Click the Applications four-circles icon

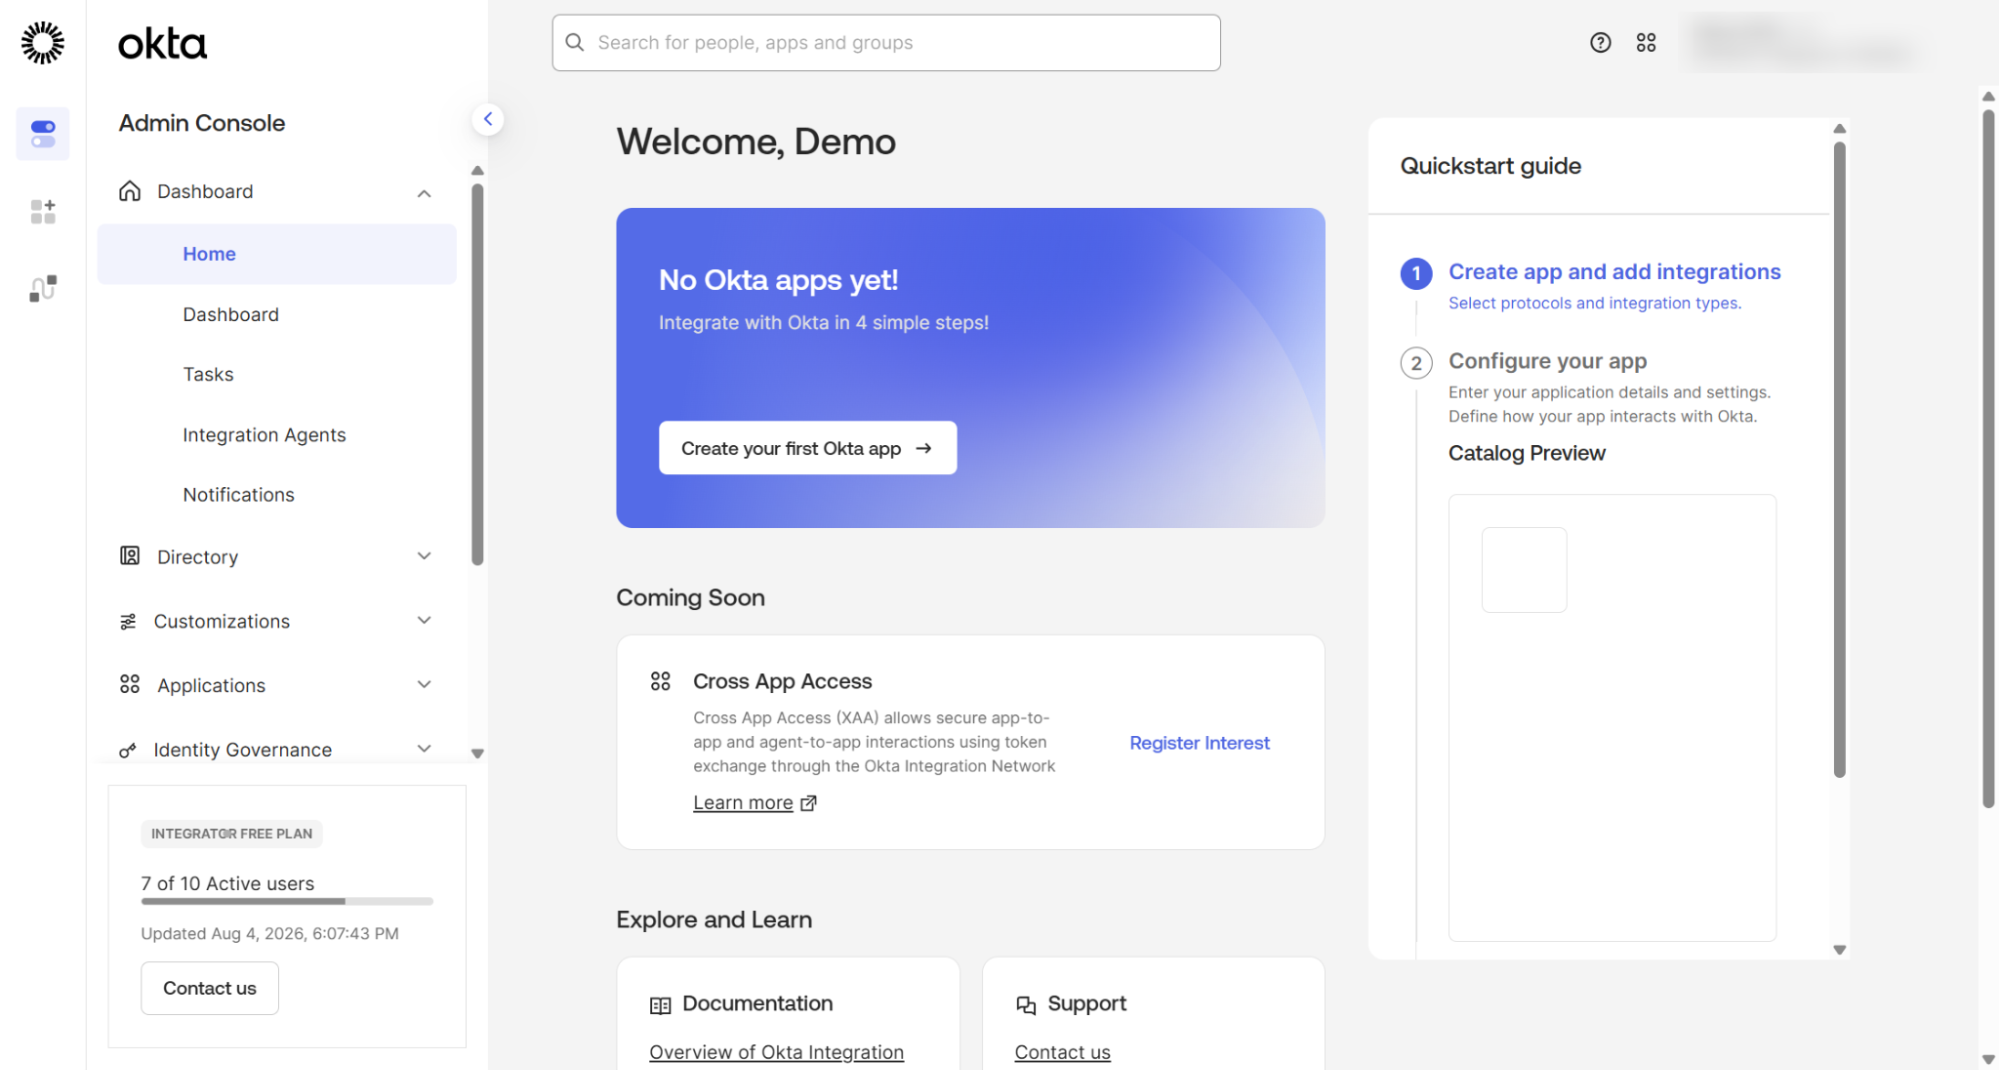coord(130,684)
